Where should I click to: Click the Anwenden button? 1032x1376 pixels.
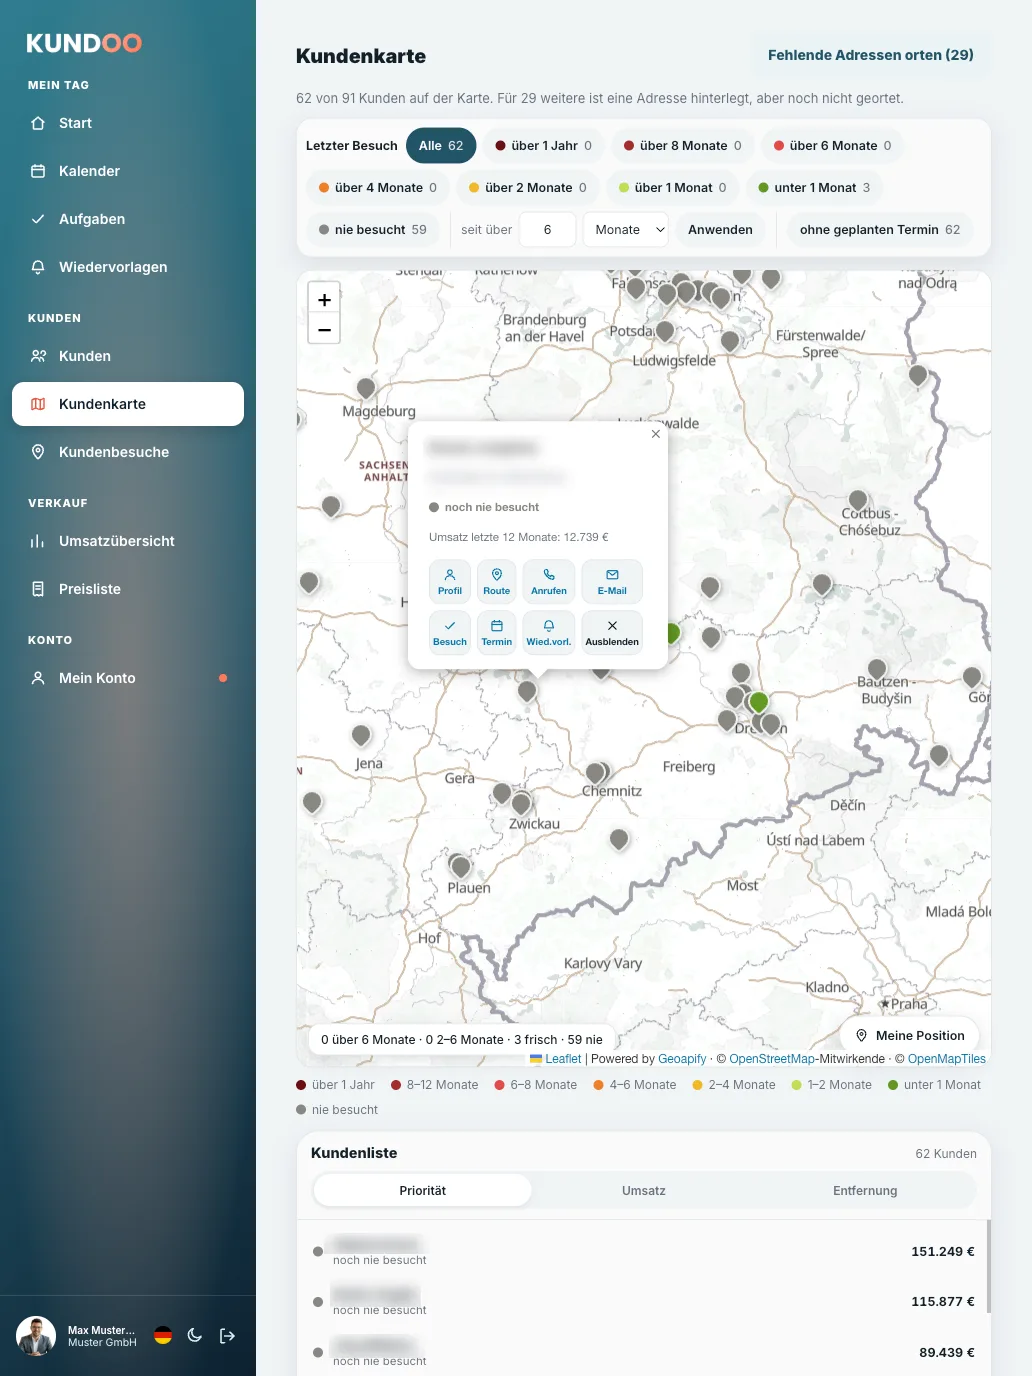tap(720, 230)
